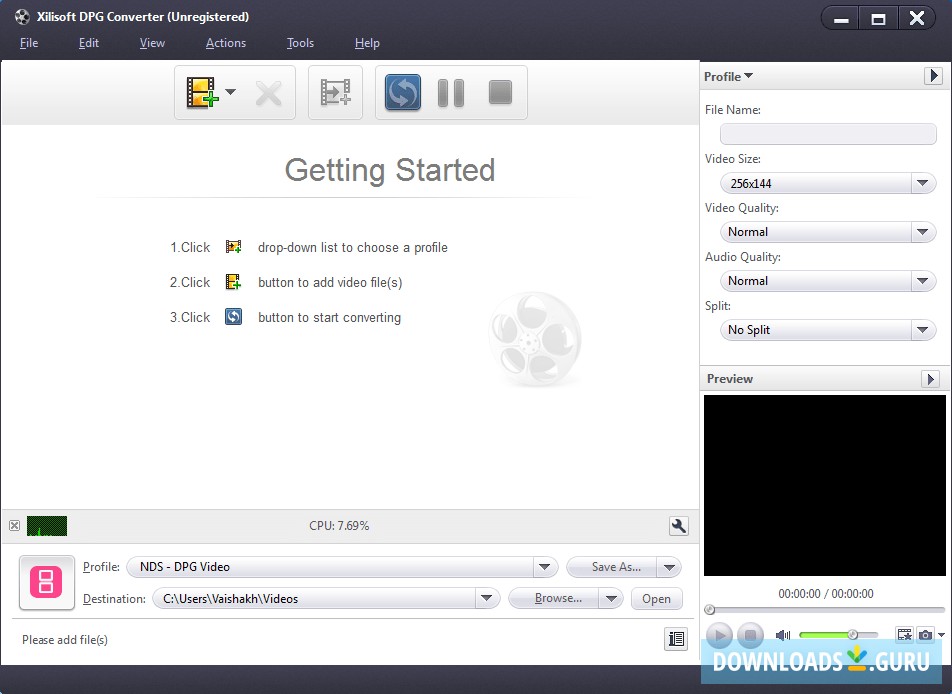Take a snapshot with the camera icon

(925, 635)
